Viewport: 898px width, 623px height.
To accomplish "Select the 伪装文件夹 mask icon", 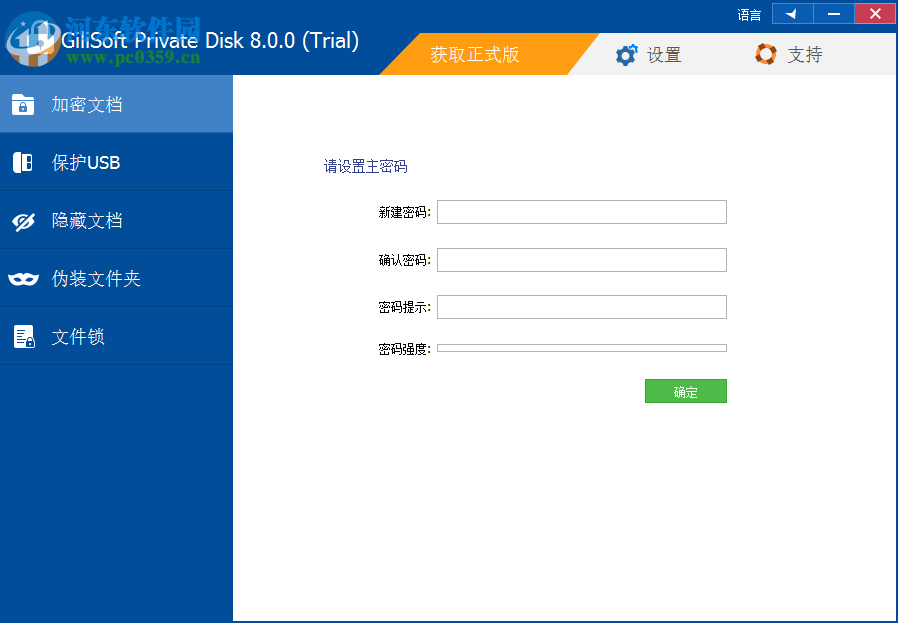I will point(22,277).
